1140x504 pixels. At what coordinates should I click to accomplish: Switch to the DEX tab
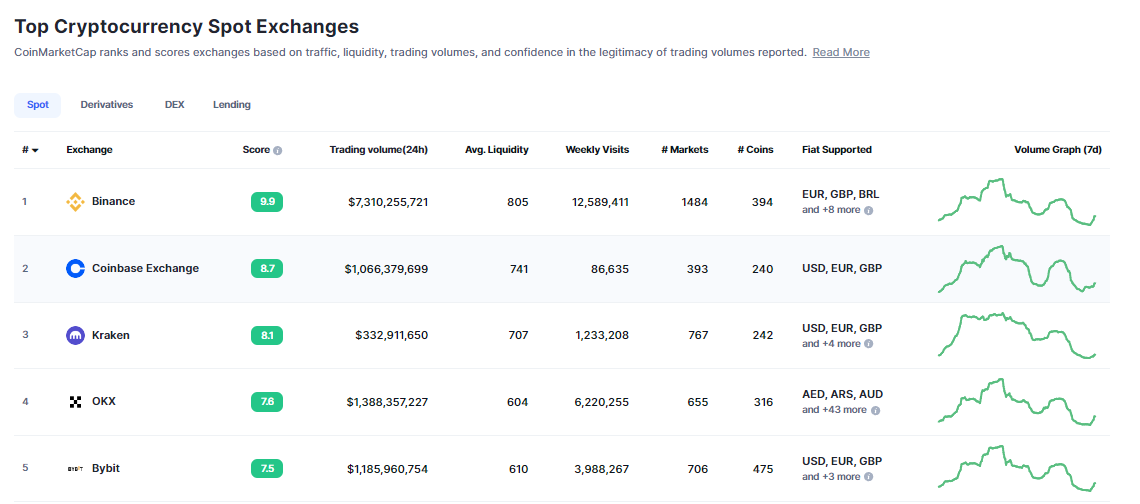174,105
